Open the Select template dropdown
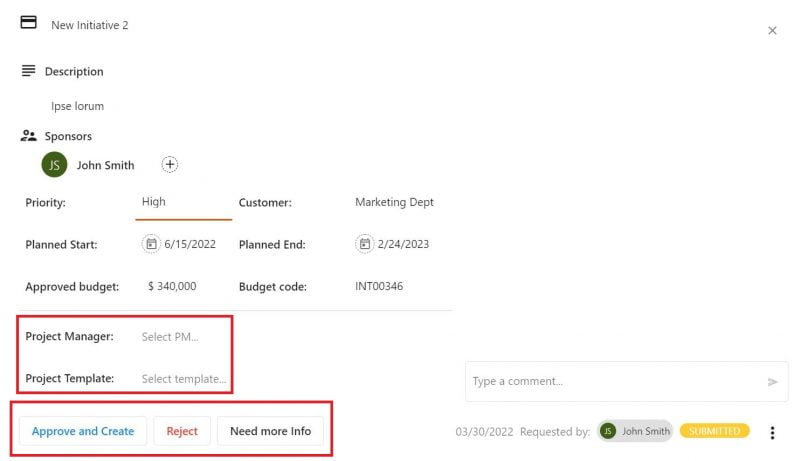 (x=184, y=379)
